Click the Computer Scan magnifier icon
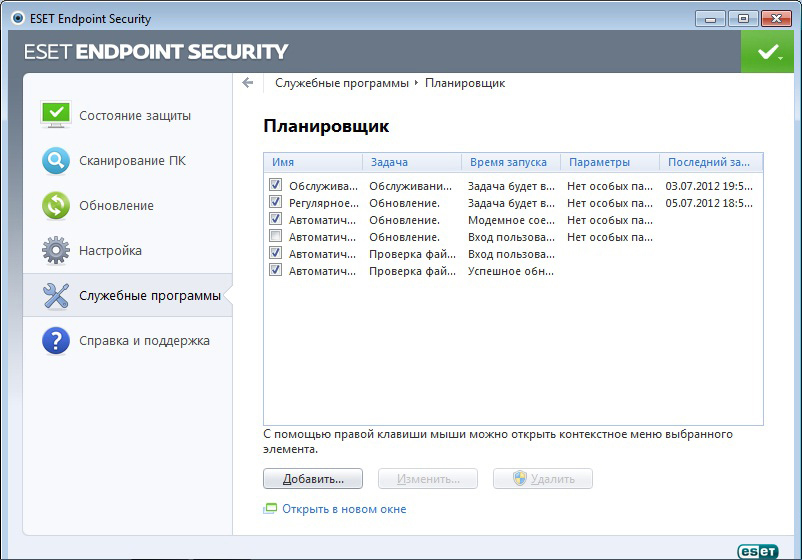Viewport: 802px width, 560px height. 56,160
